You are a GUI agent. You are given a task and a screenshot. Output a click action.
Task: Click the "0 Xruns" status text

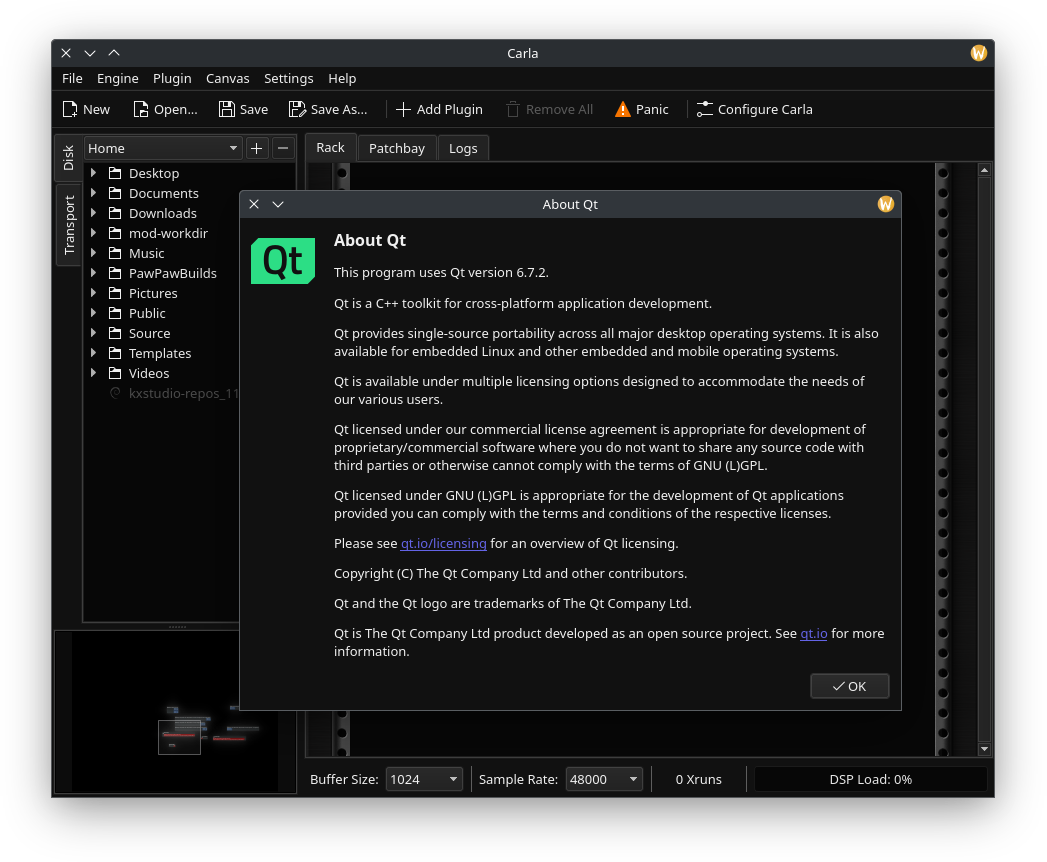click(x=698, y=779)
